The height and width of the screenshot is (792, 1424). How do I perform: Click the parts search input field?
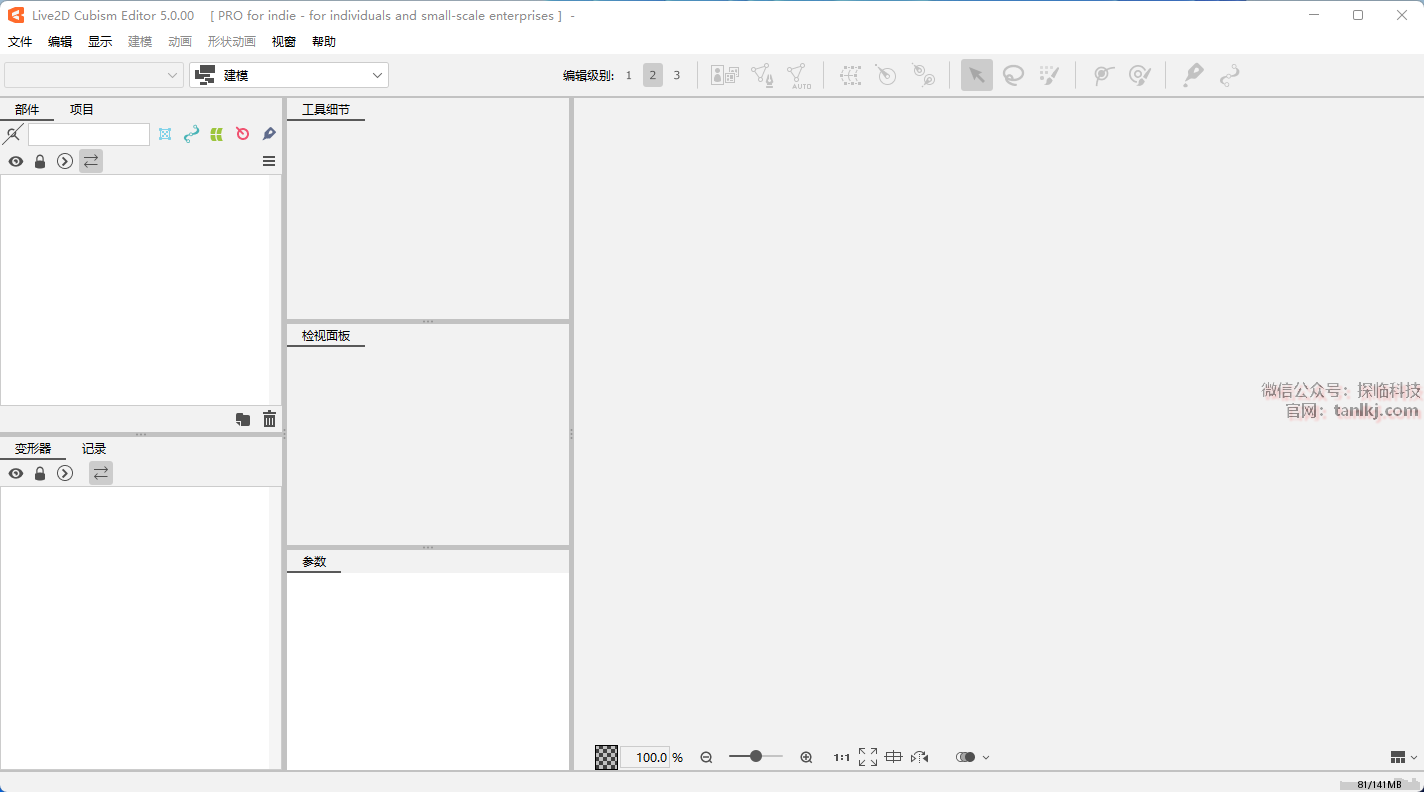click(x=89, y=134)
